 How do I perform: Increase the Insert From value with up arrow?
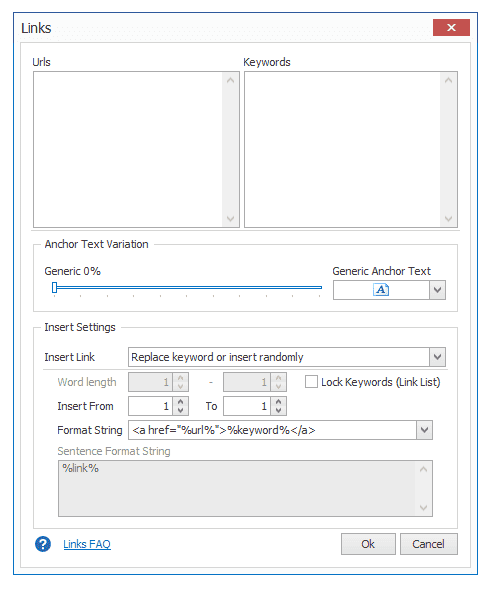point(181,402)
